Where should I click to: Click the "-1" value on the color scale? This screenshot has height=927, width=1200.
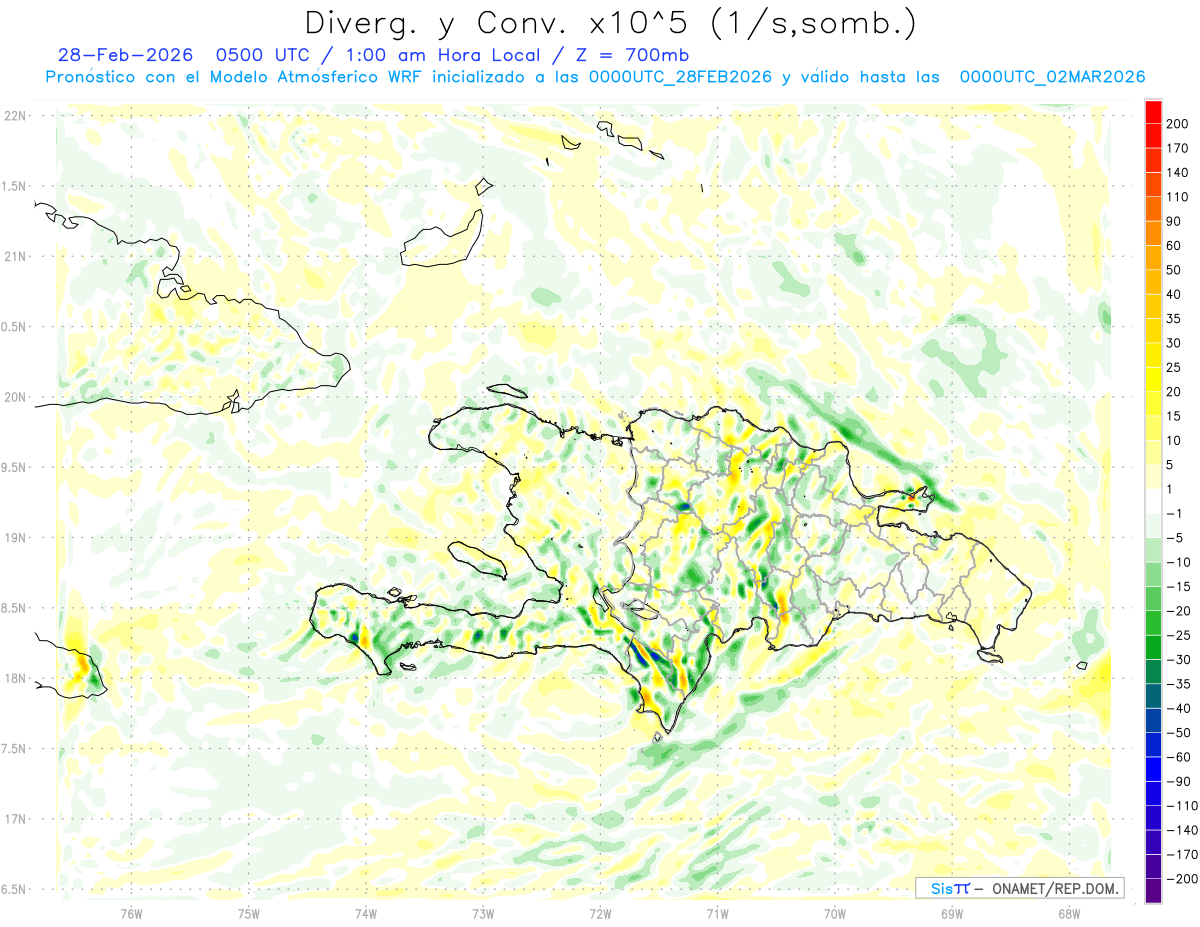pos(1175,514)
